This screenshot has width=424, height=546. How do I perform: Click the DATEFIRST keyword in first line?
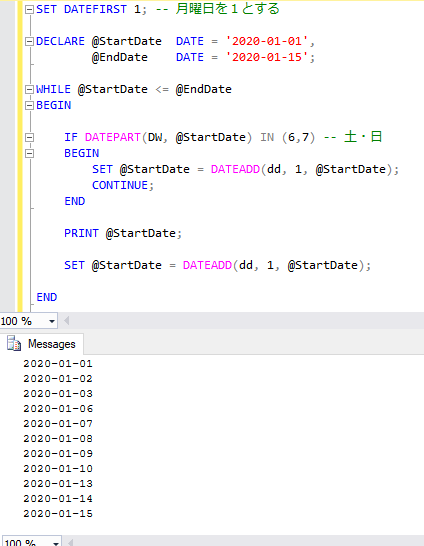tap(95, 9)
